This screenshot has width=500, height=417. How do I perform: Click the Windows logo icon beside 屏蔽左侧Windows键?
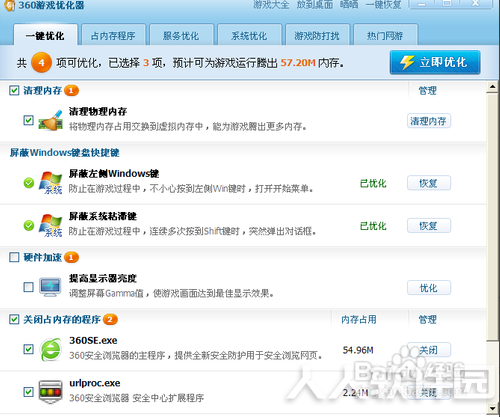tap(51, 182)
